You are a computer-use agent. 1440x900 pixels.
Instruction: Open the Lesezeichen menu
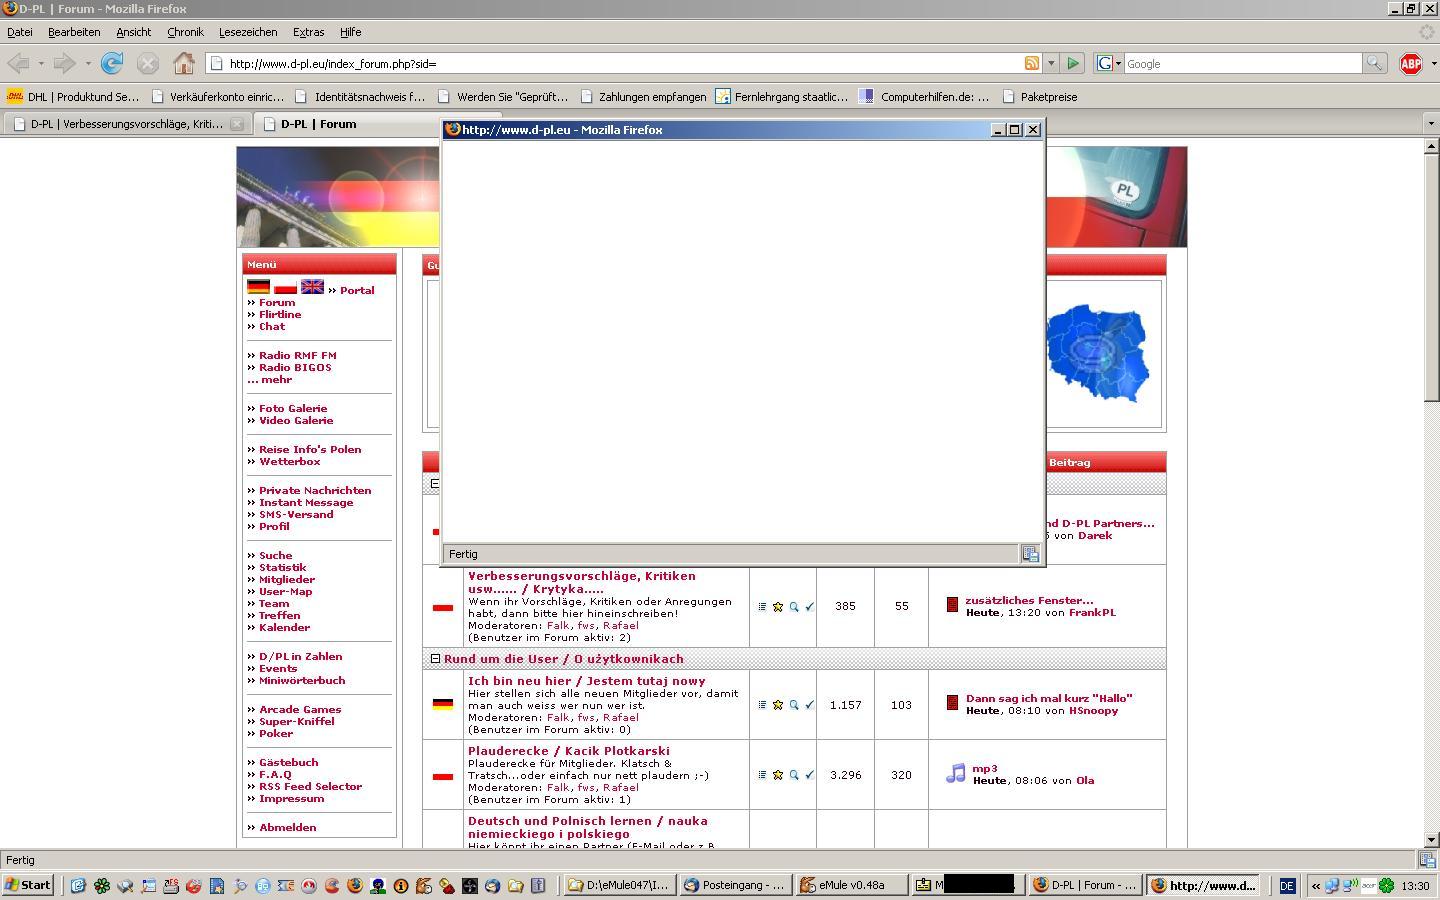tap(247, 32)
